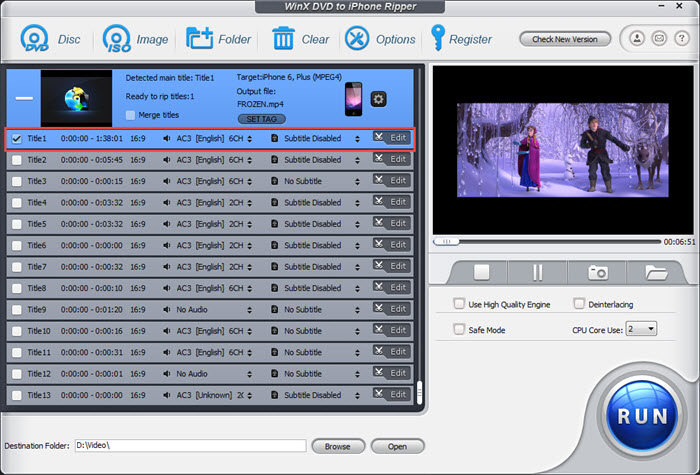Click the Edit button for Title10

392,330
